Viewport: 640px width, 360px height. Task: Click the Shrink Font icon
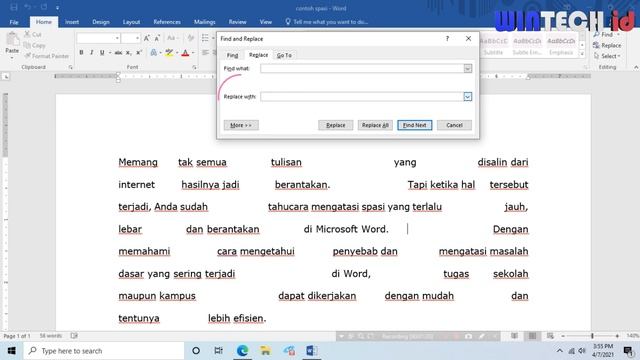click(157, 38)
